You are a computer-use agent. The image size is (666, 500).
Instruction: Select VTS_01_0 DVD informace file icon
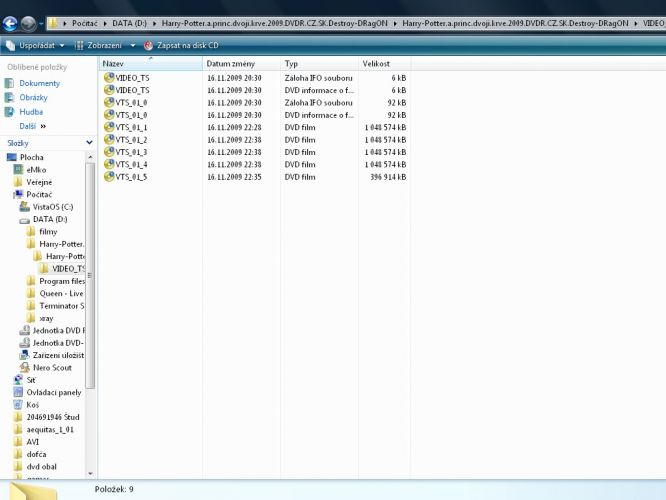click(109, 115)
